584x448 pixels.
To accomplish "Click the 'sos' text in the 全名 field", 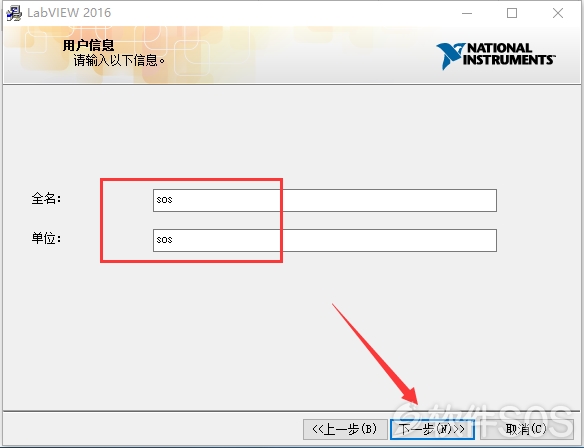I will [164, 200].
